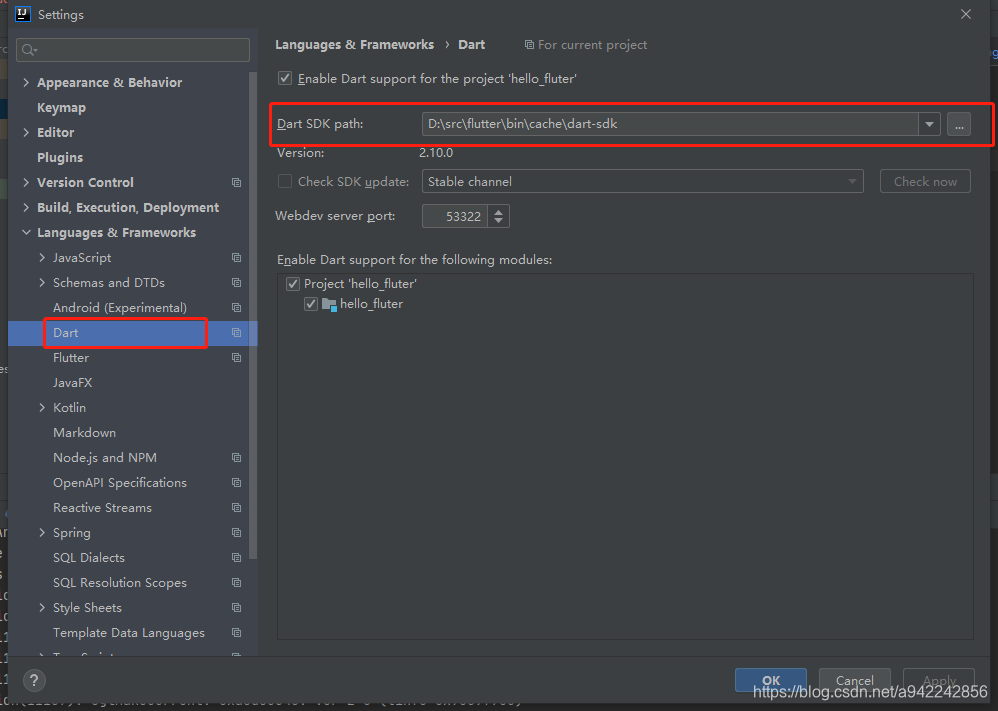Click the module icon beside hello_fluter
Screen dimensions: 998x711
[330, 303]
